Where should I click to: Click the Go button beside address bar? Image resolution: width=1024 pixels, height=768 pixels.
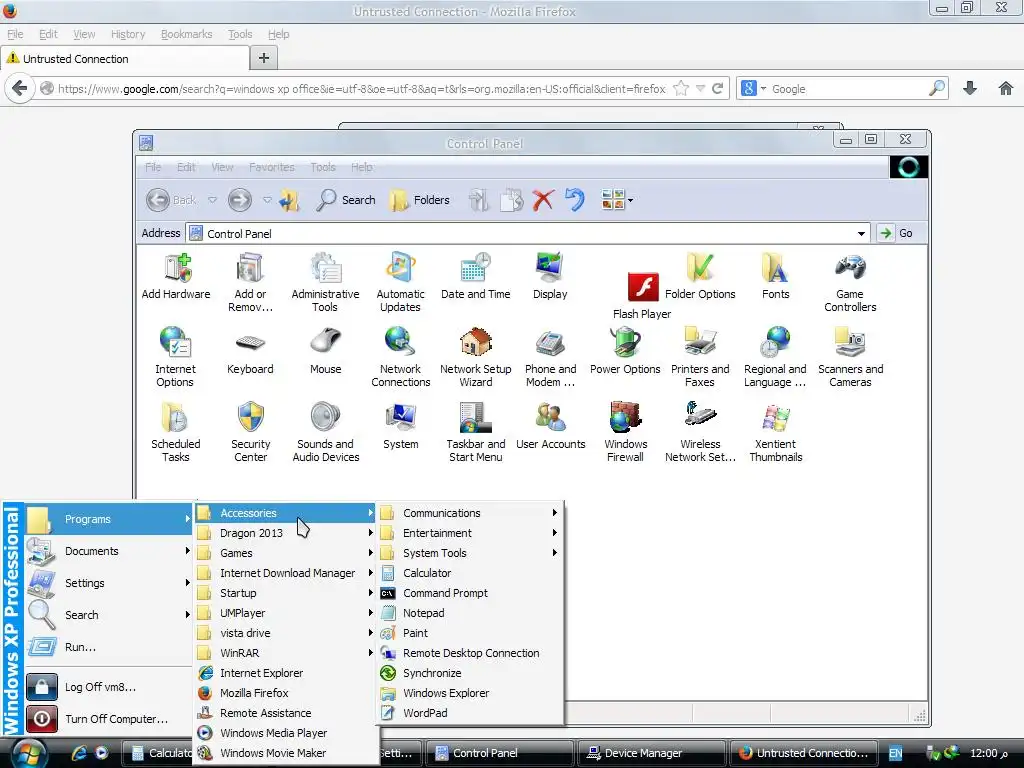(895, 233)
